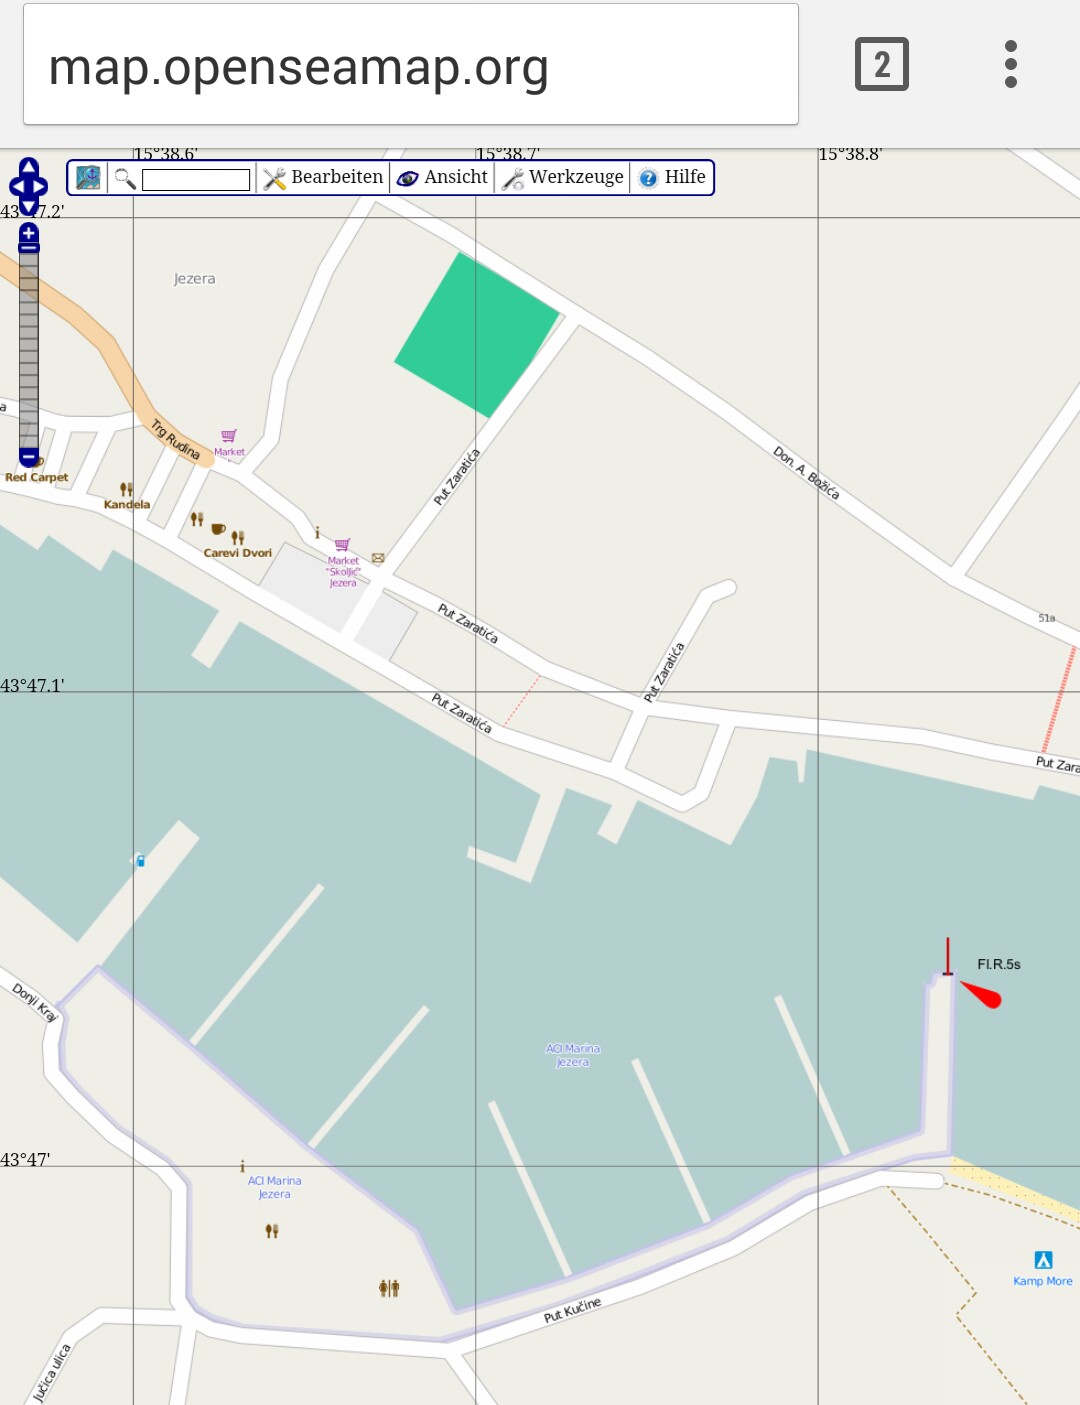The height and width of the screenshot is (1405, 1080).
Task: Click the ACI Marina Jezera label in water
Action: click(x=572, y=1055)
